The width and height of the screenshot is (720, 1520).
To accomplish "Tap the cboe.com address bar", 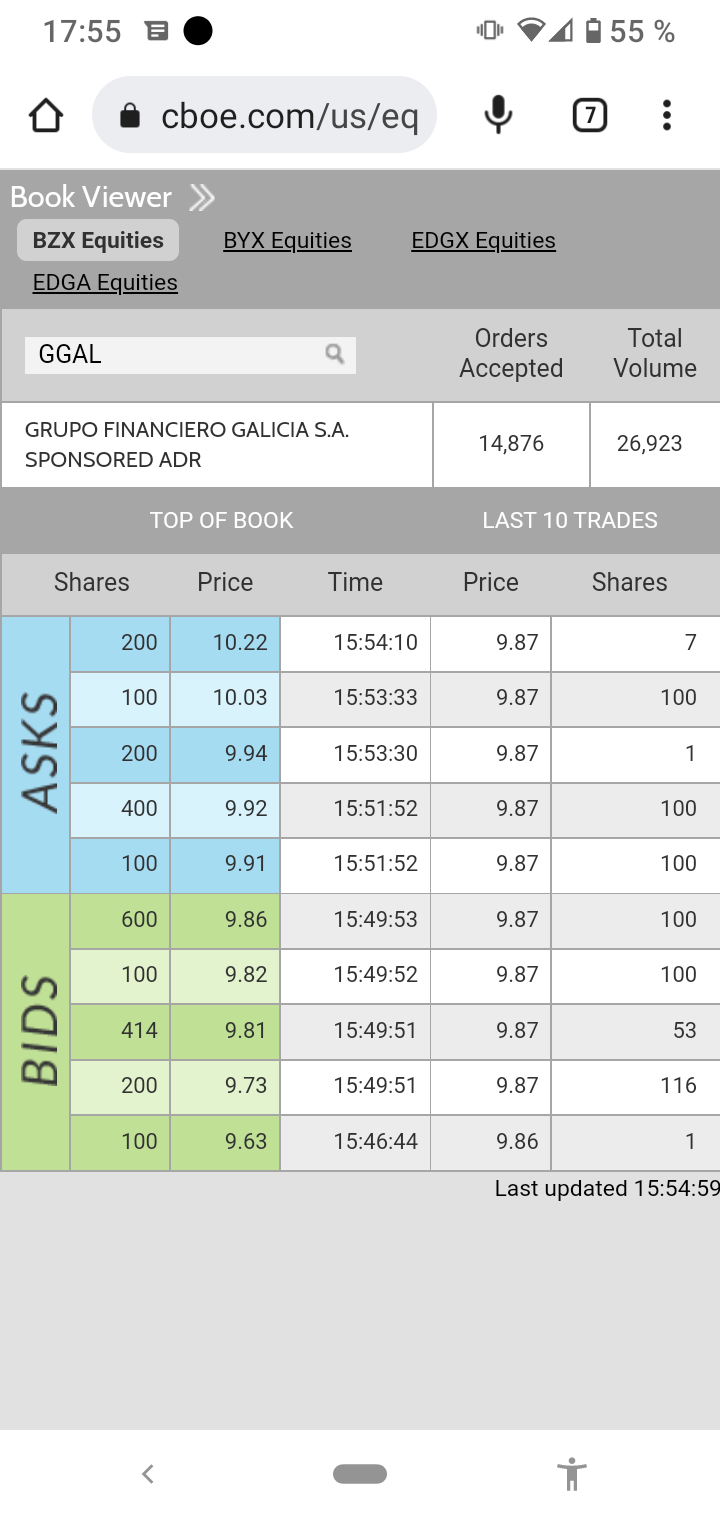I will (x=289, y=116).
